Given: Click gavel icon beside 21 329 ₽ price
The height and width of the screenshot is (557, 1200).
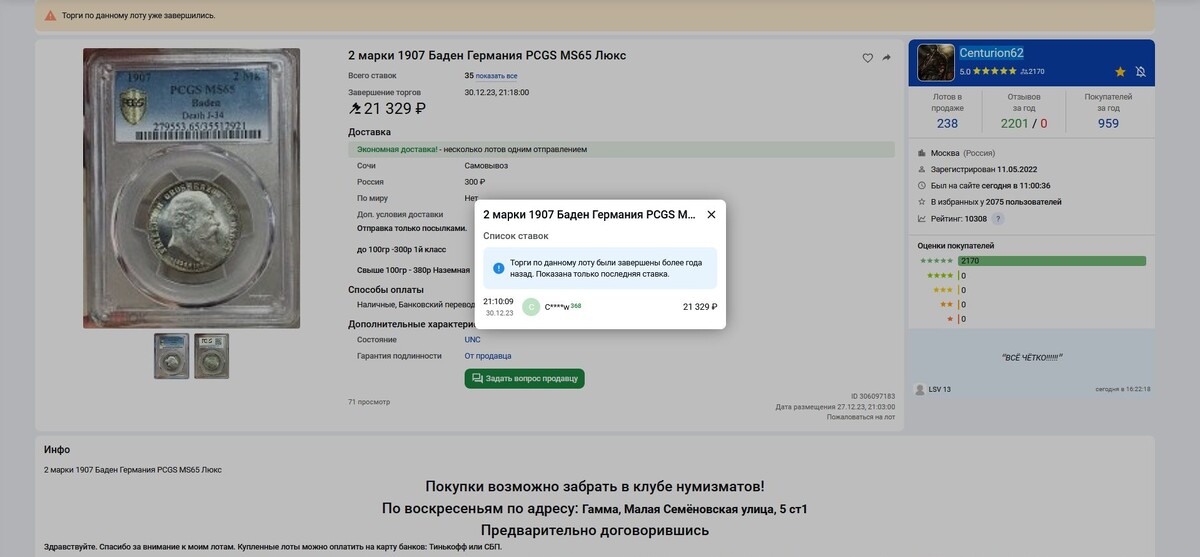Looking at the screenshot, I should pyautogui.click(x=355, y=109).
